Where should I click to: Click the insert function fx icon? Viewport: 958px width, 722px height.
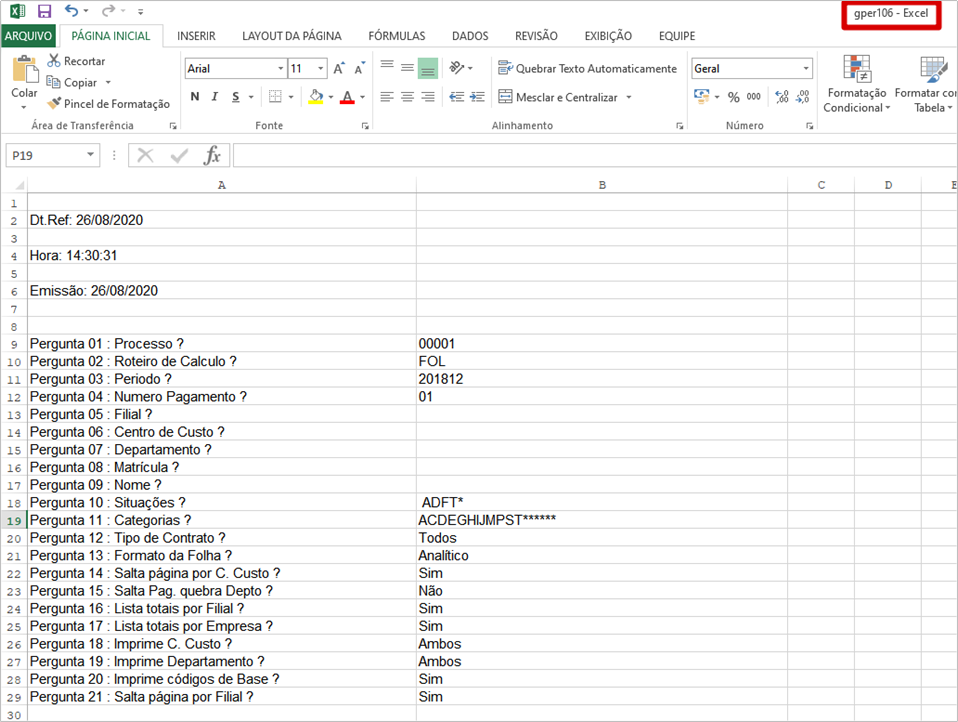pos(212,155)
